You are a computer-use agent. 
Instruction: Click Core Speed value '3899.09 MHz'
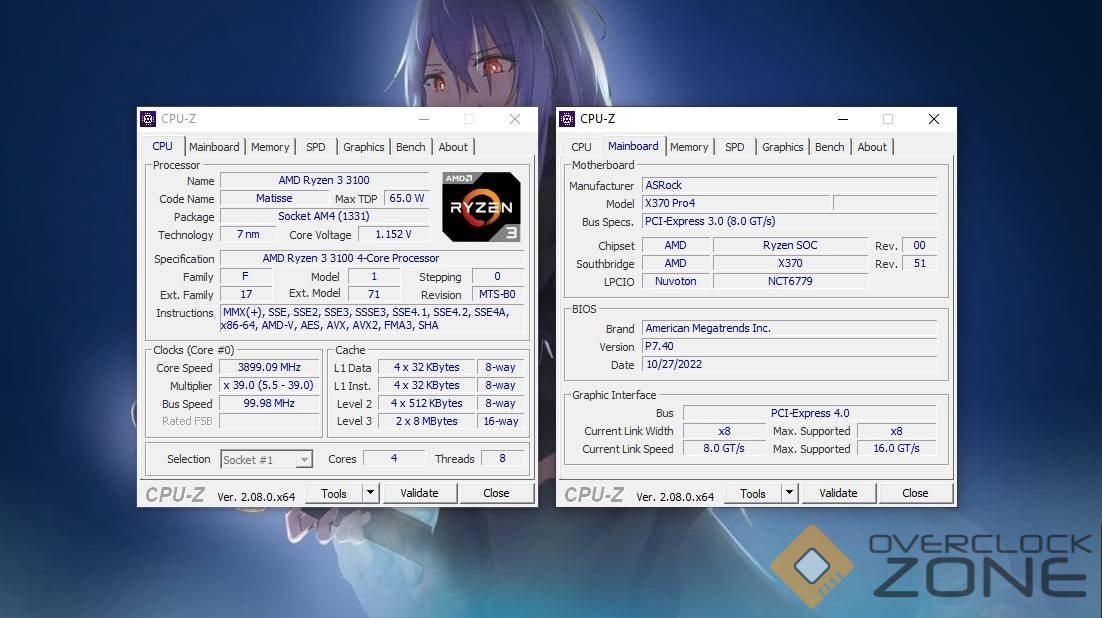coord(269,368)
